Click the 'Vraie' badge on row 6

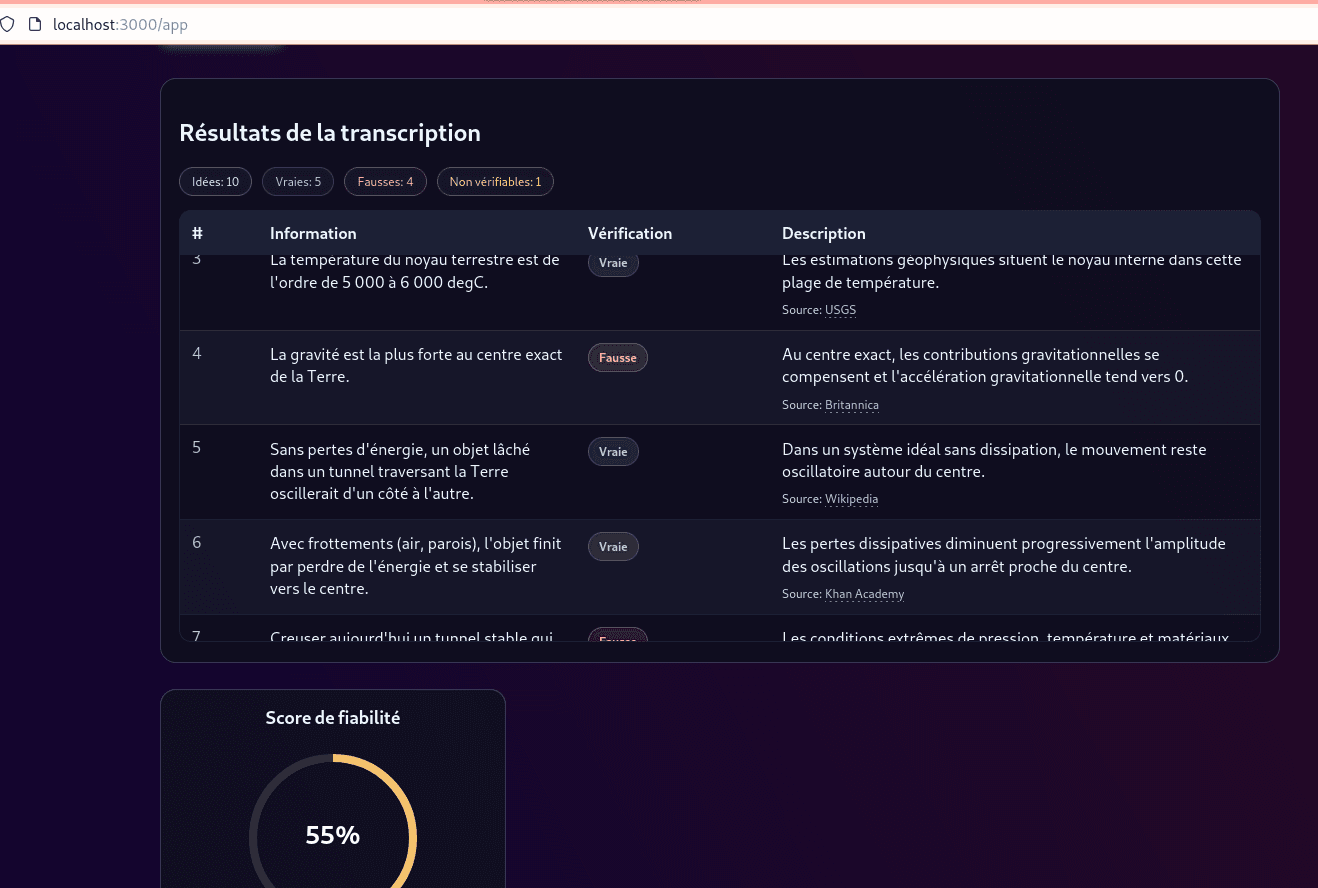613,546
